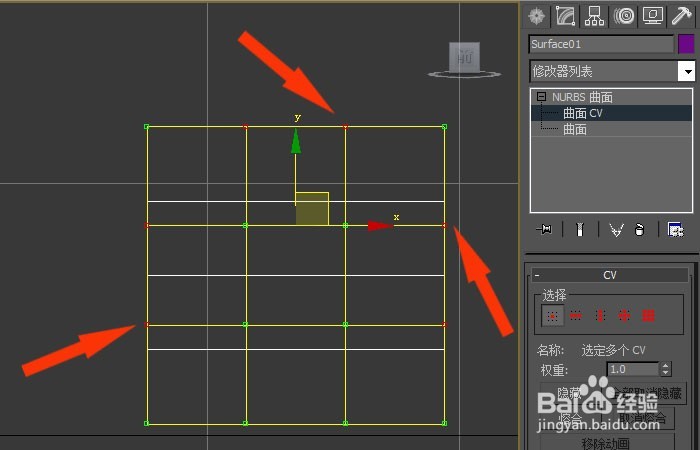
Task: Click Remove Modifier from stack icon
Action: coord(639,229)
